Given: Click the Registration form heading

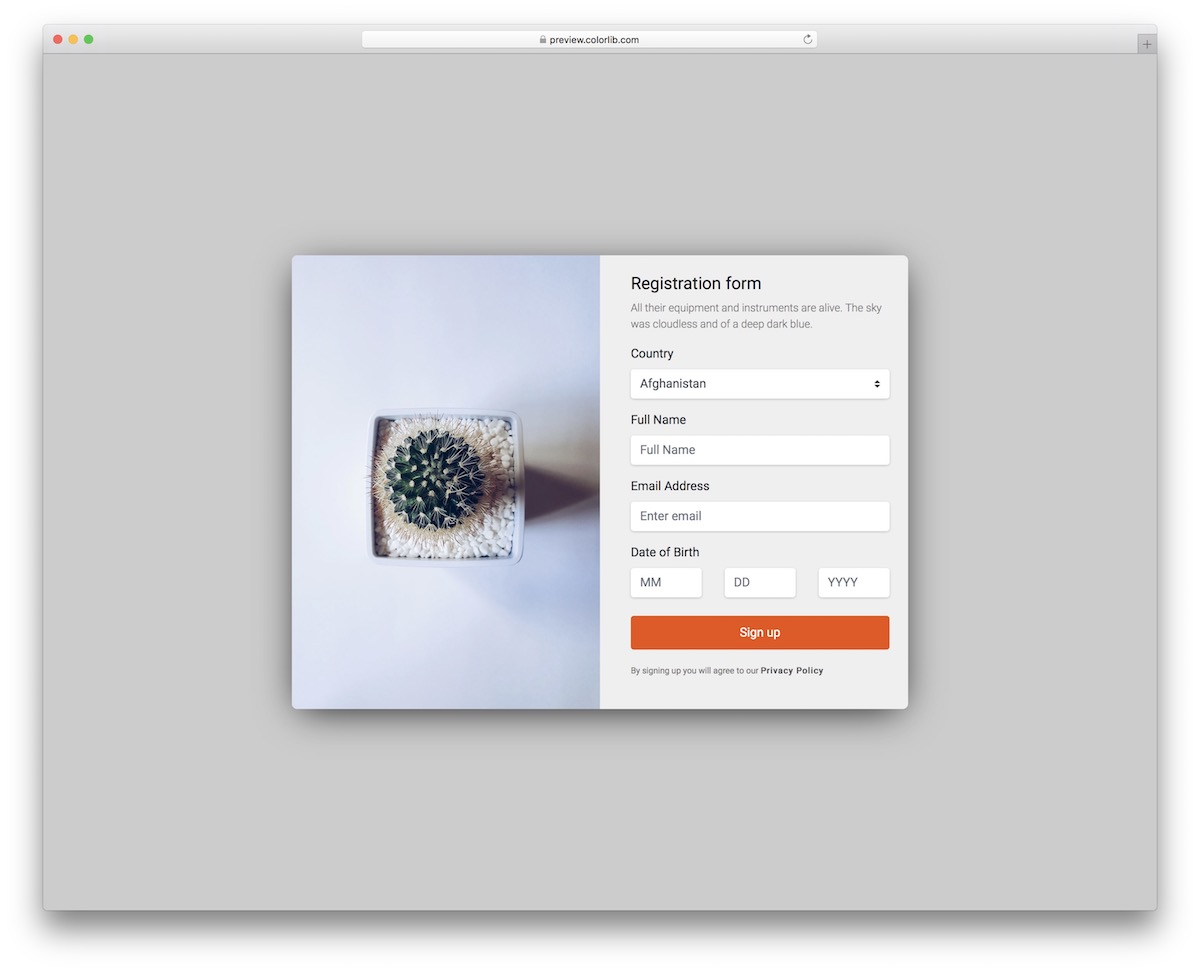Looking at the screenshot, I should pos(696,283).
